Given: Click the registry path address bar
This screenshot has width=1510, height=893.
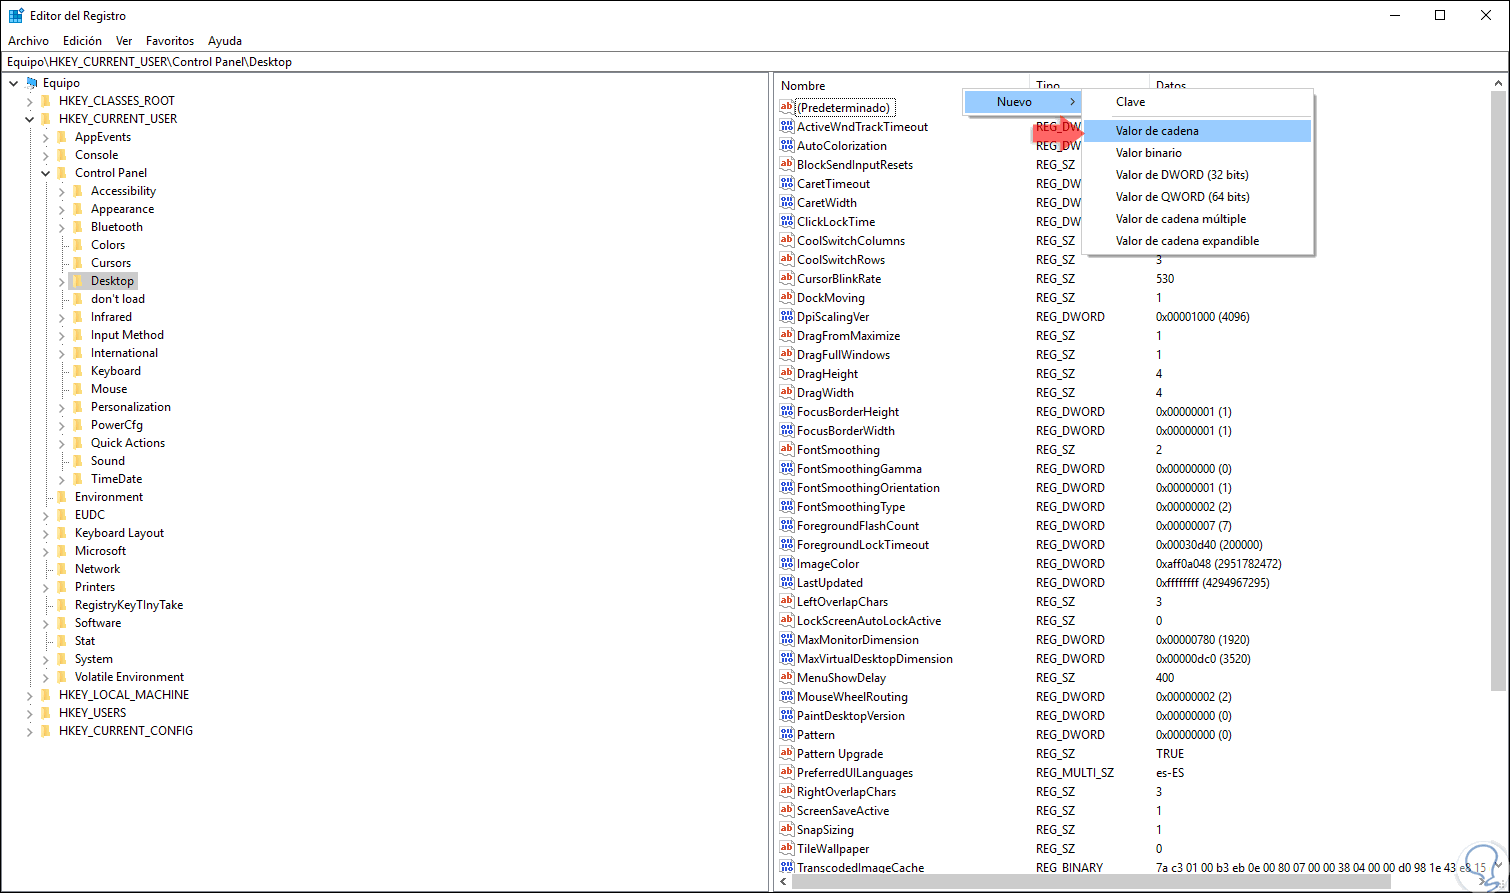Looking at the screenshot, I should [755, 62].
